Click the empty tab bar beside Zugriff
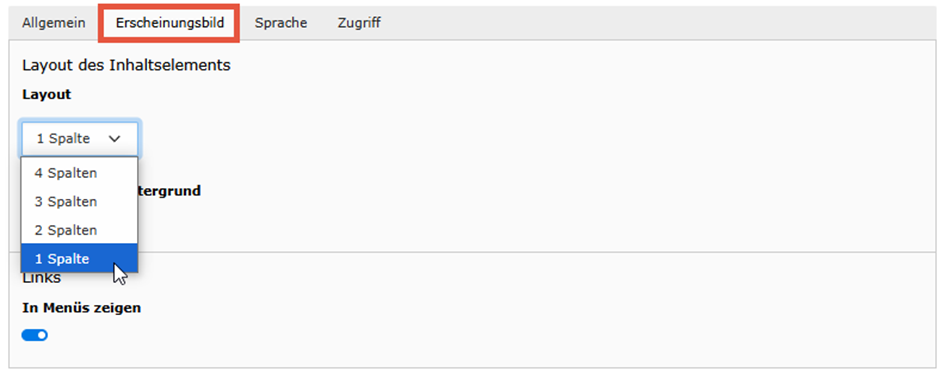Image resolution: width=945 pixels, height=378 pixels. pyautogui.click(x=663, y=23)
